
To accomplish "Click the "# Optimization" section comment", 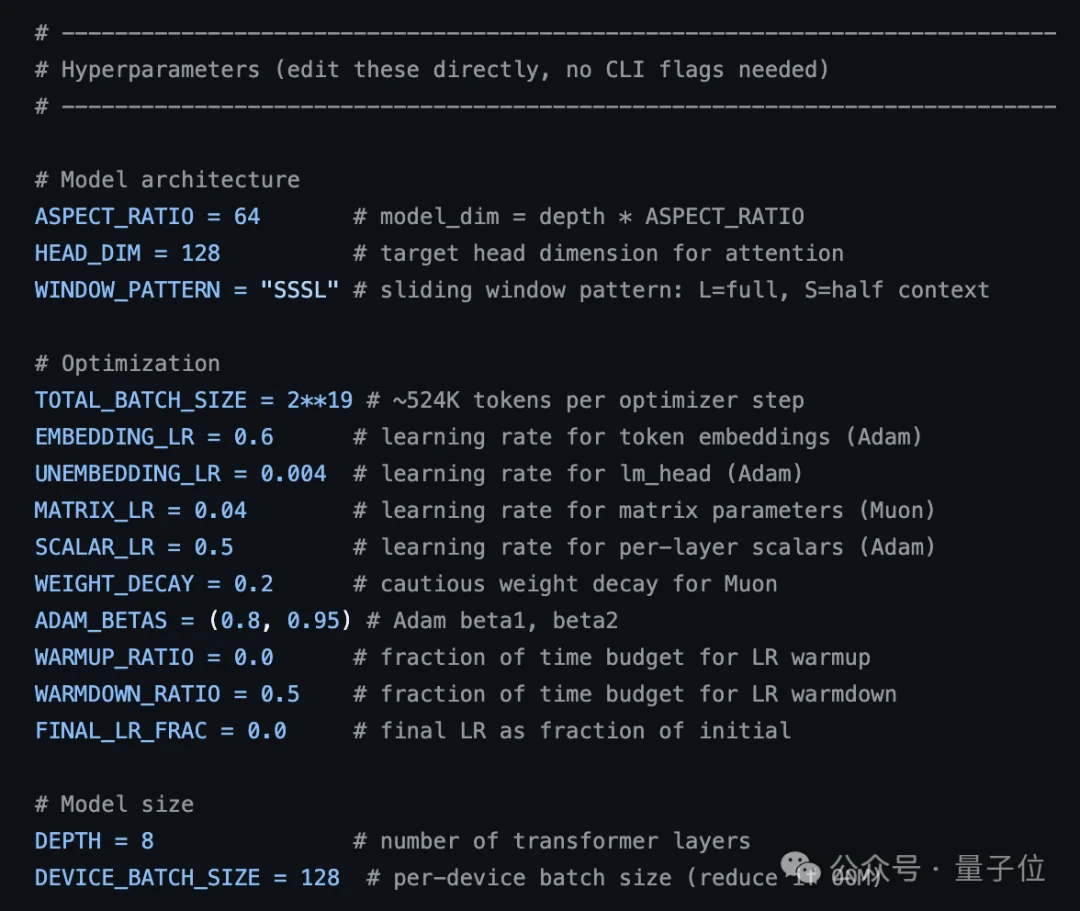I will 127,364.
